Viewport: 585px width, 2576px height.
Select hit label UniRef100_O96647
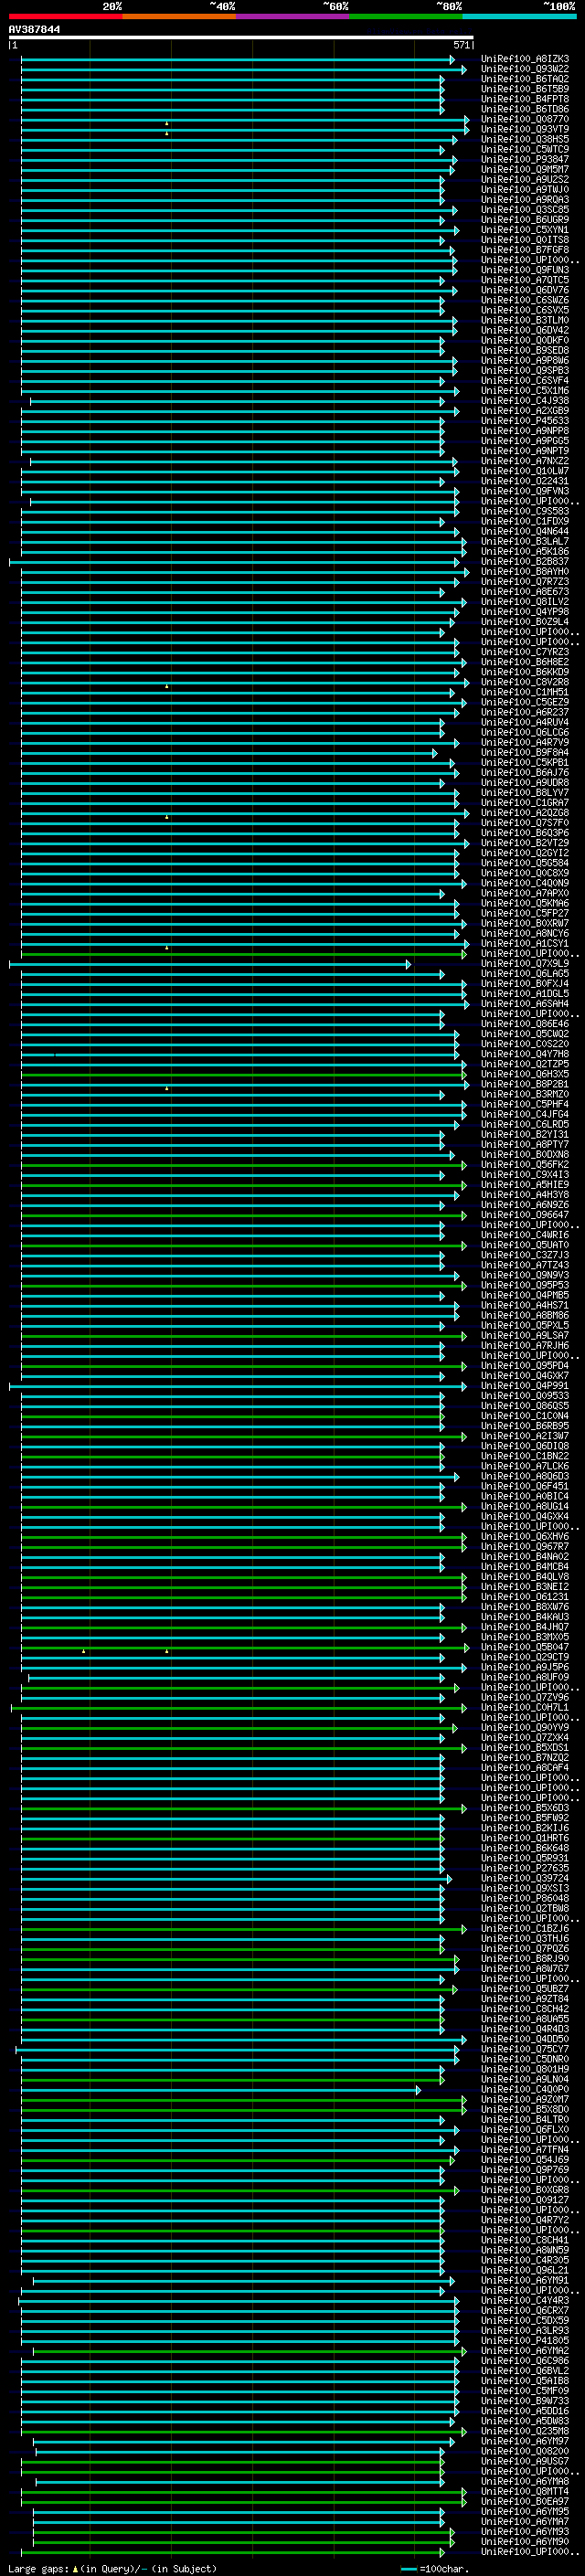[525, 1215]
